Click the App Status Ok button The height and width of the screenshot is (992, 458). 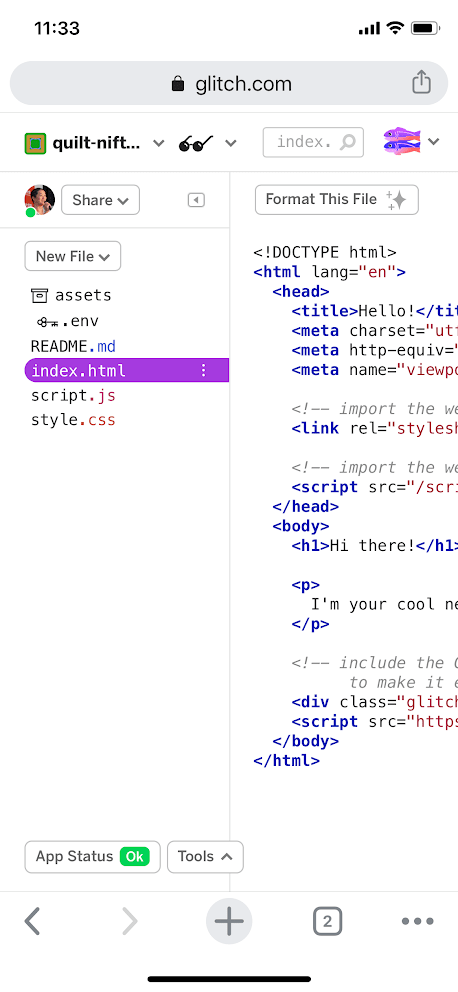[x=92, y=857]
